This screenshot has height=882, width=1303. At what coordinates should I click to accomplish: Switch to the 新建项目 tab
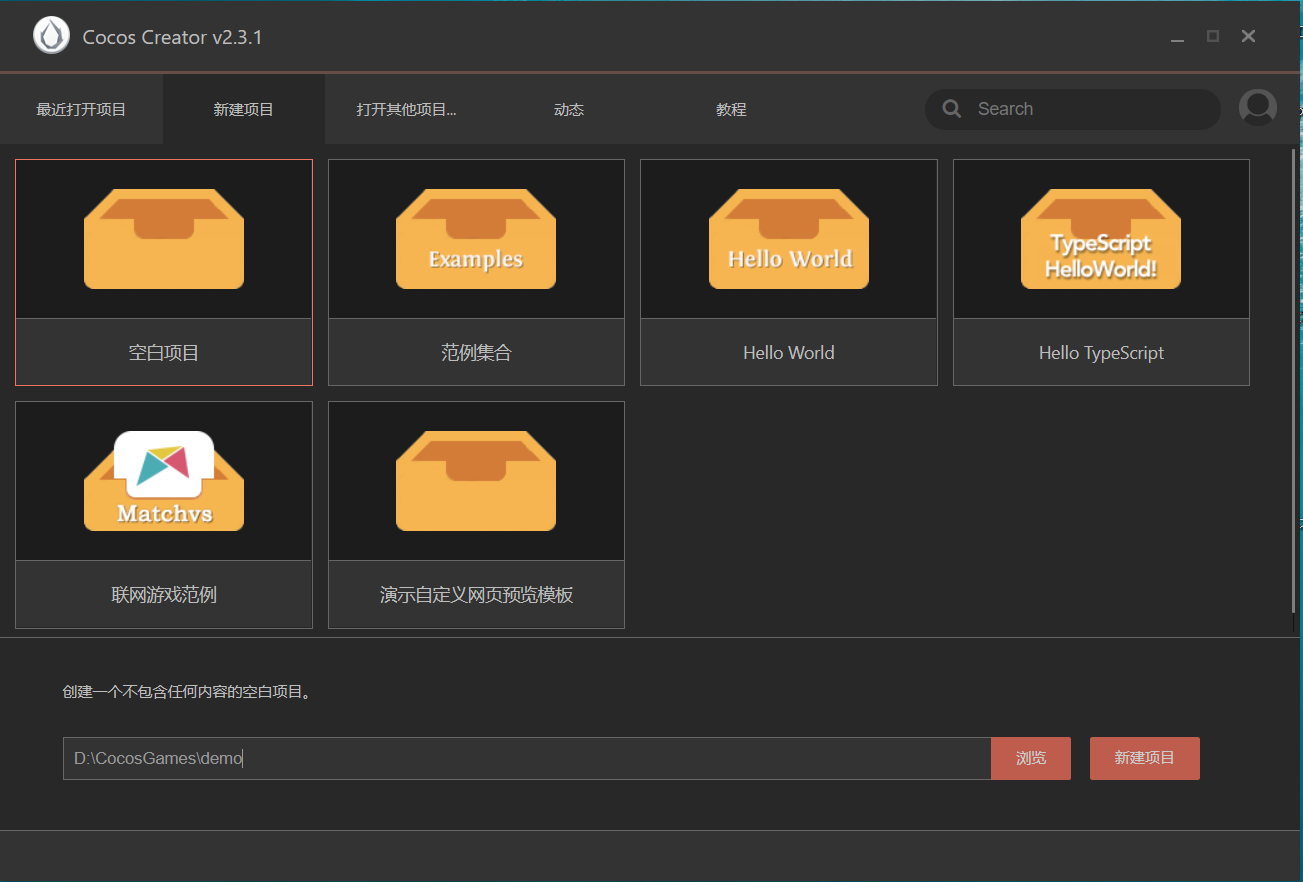point(243,110)
